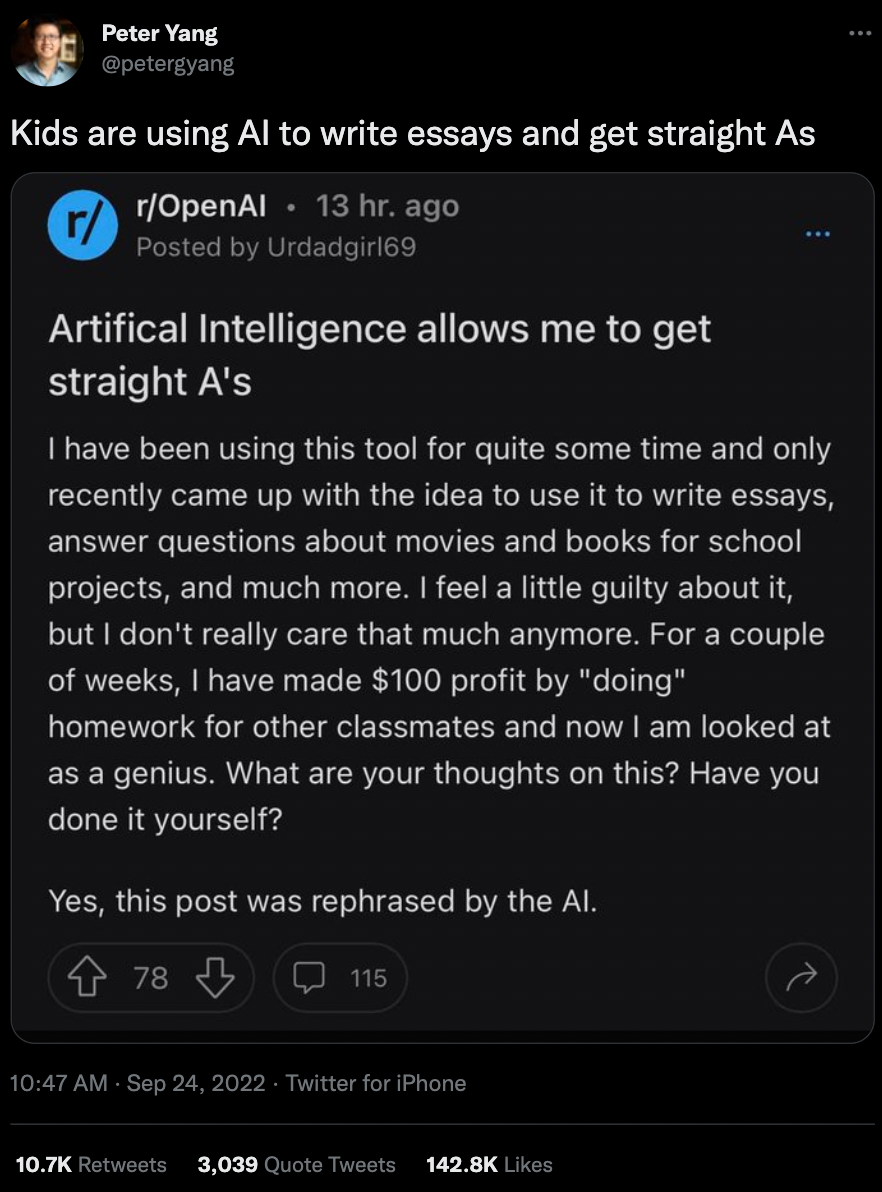Click the 13 hr. ago timestamp
The height and width of the screenshot is (1192, 882).
(387, 206)
